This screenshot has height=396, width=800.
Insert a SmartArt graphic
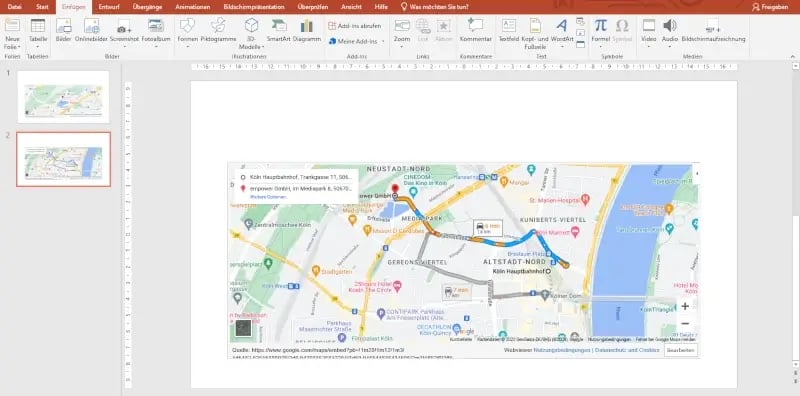click(x=279, y=31)
